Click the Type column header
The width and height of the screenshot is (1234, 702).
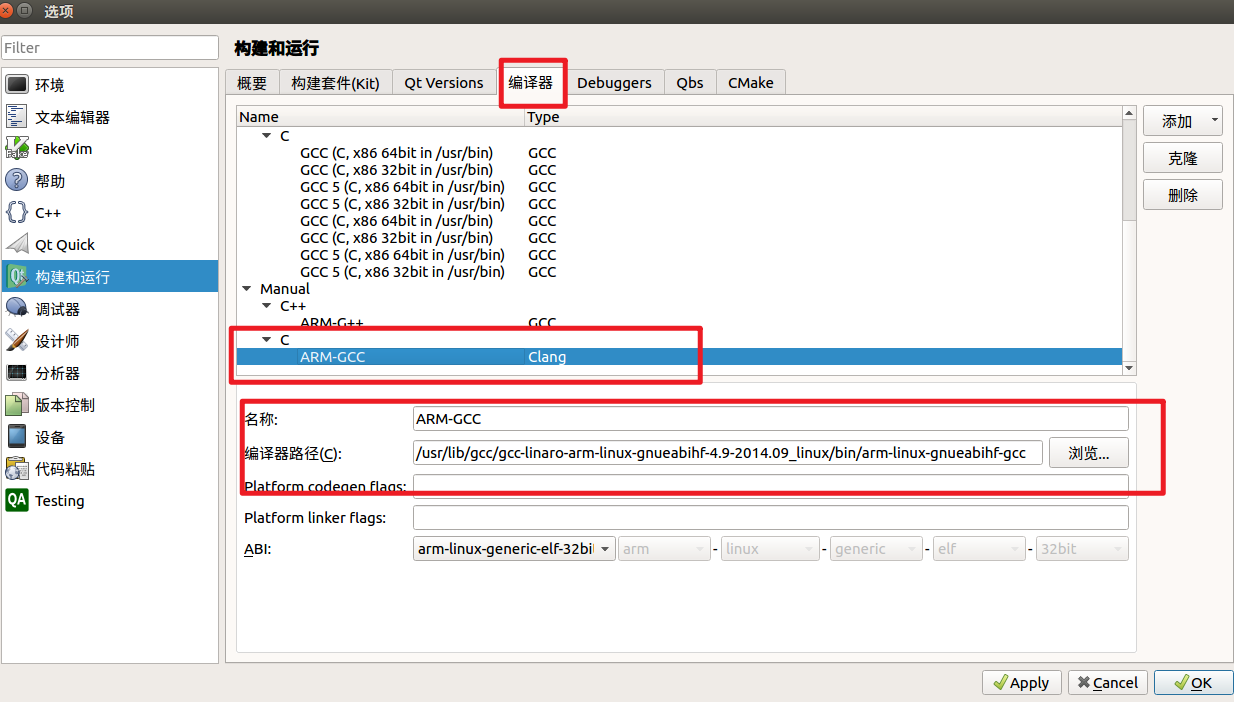[x=823, y=117]
